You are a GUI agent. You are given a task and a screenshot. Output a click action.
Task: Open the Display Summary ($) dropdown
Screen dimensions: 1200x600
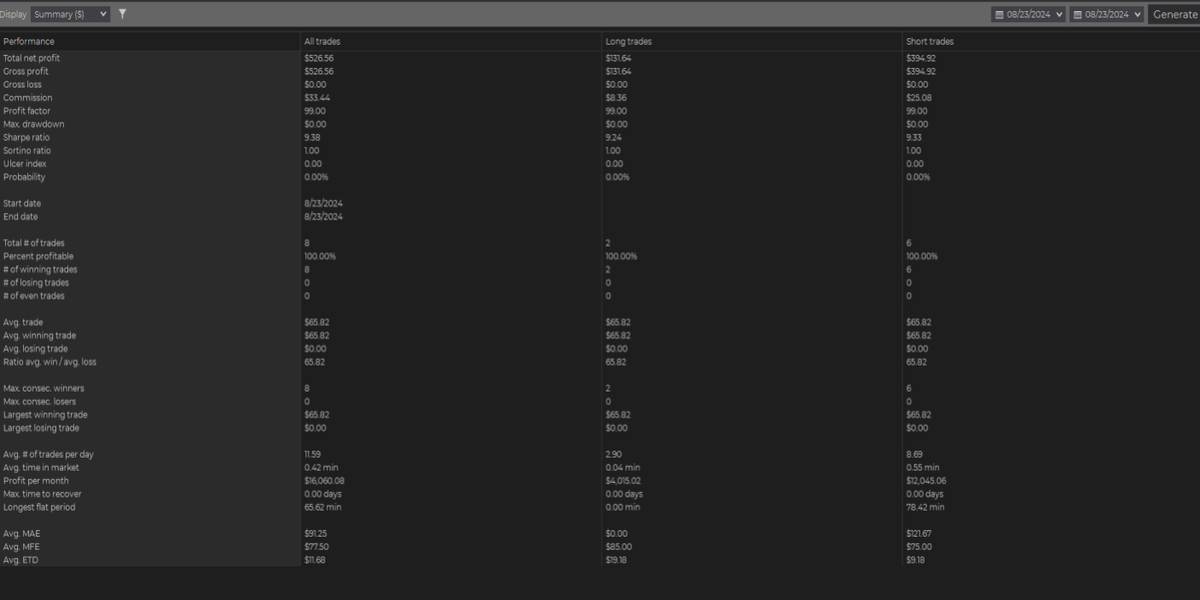pyautogui.click(x=70, y=14)
